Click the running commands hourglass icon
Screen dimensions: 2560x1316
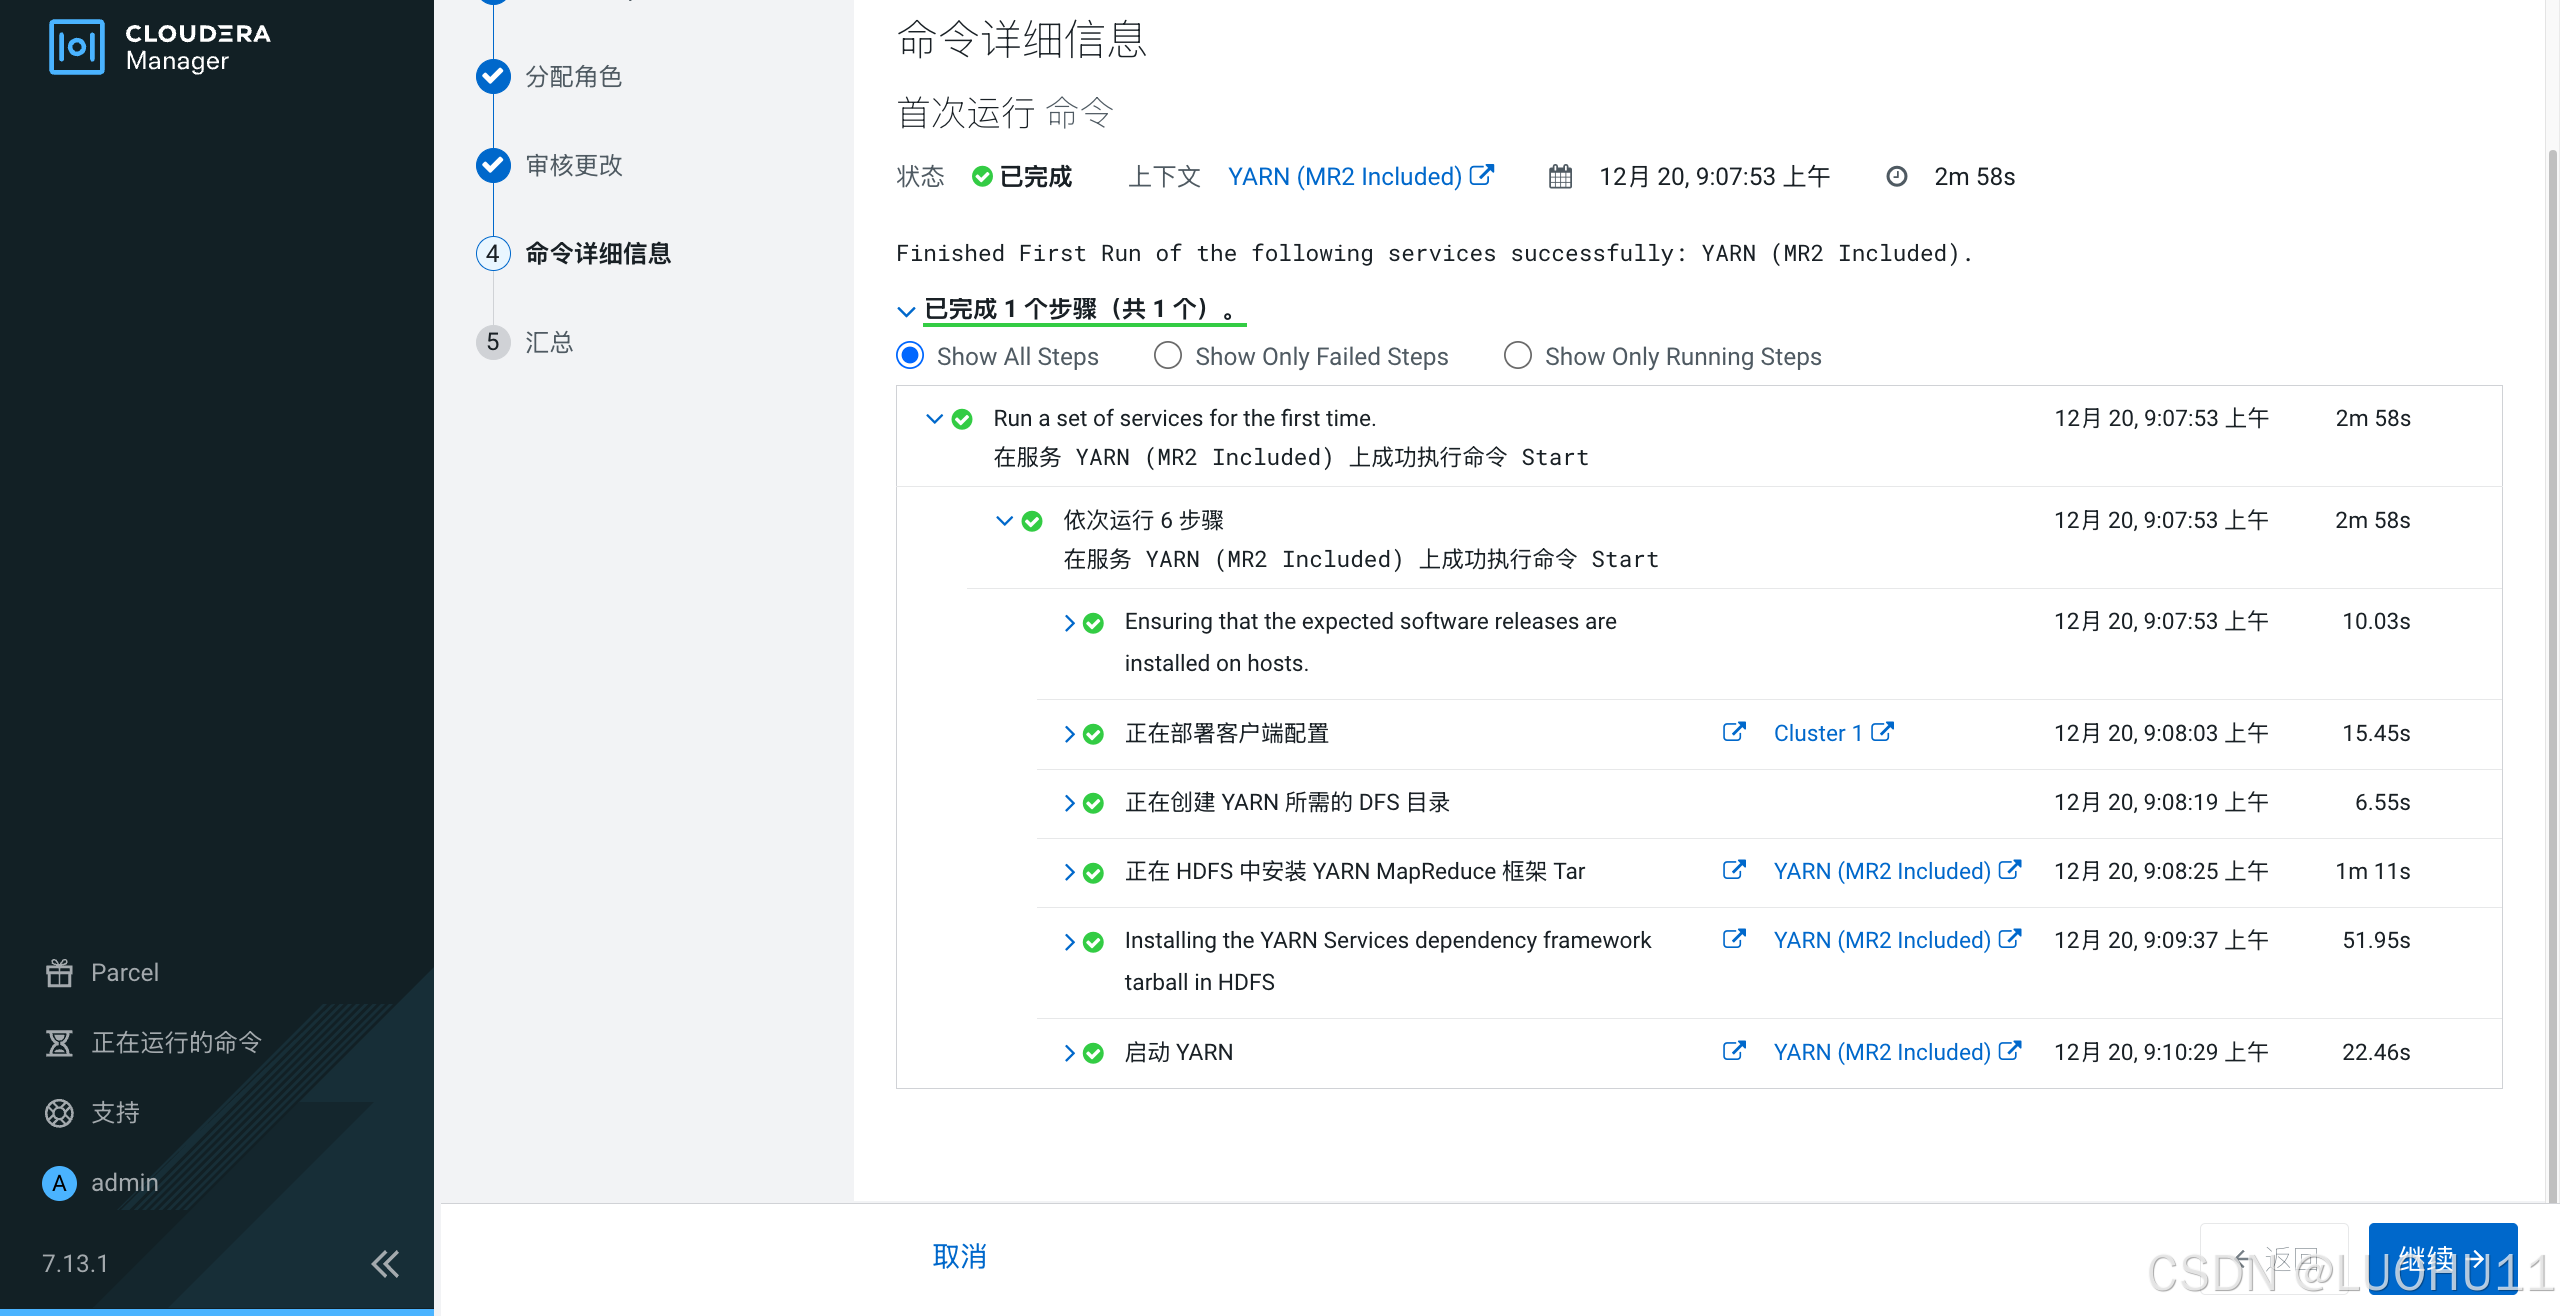(59, 1042)
